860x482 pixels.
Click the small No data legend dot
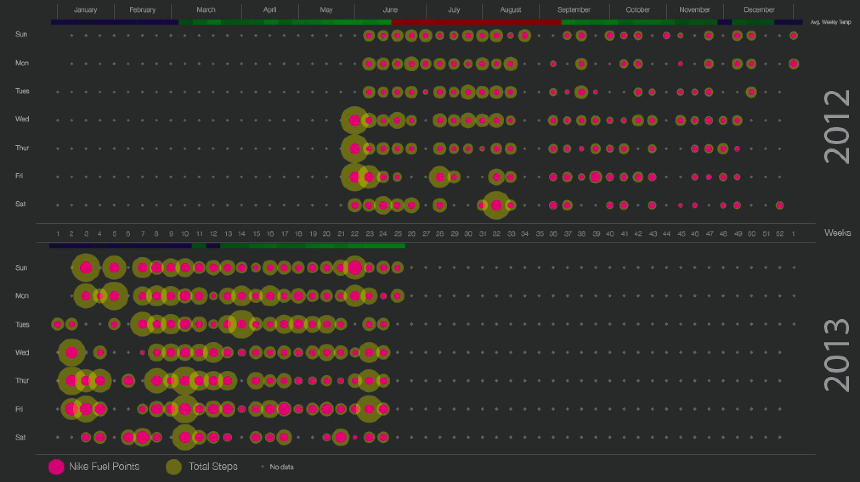(262, 467)
